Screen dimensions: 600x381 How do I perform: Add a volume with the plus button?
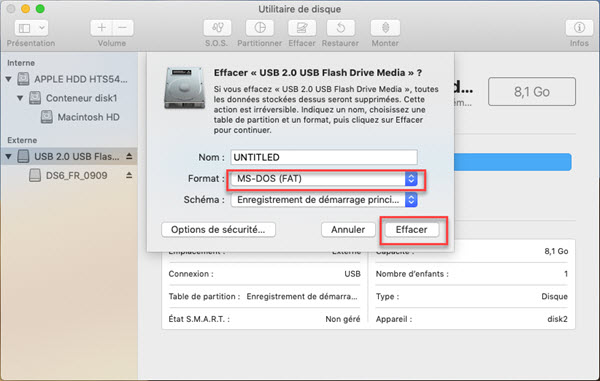click(101, 28)
